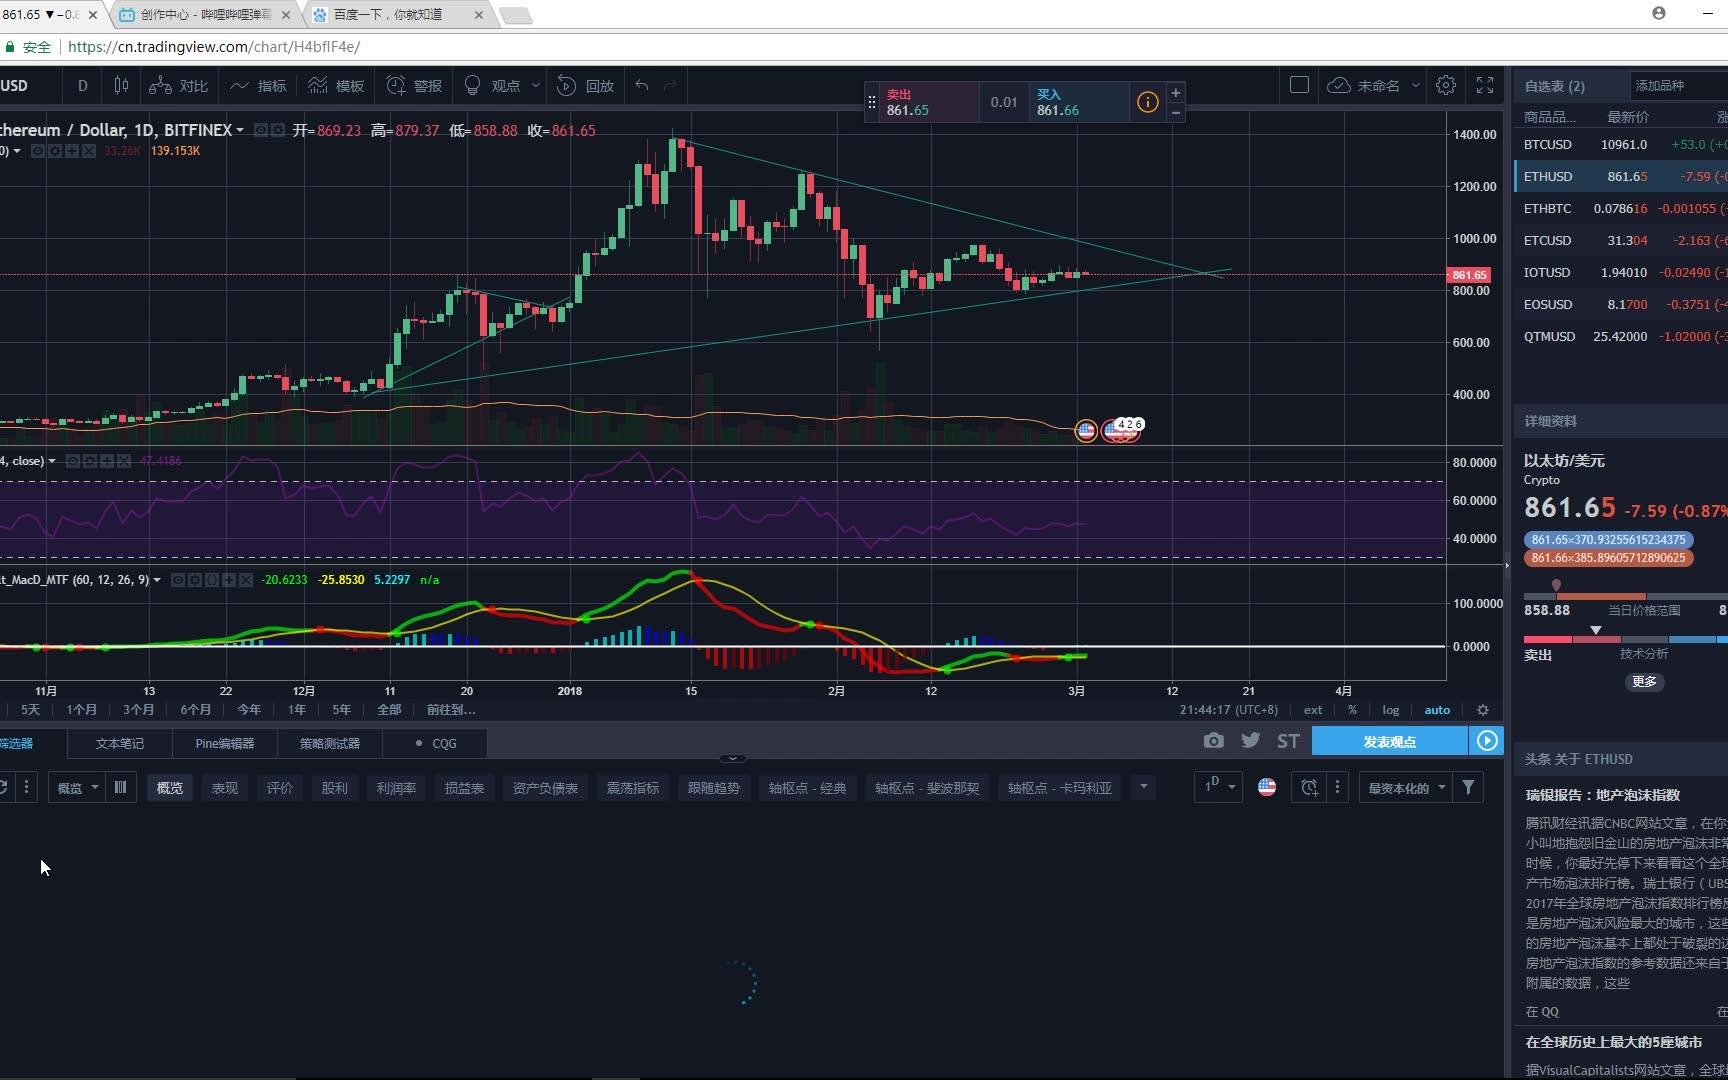Image resolution: width=1728 pixels, height=1080 pixels.
Task: Set chart range to 全部
Action: [x=389, y=710]
